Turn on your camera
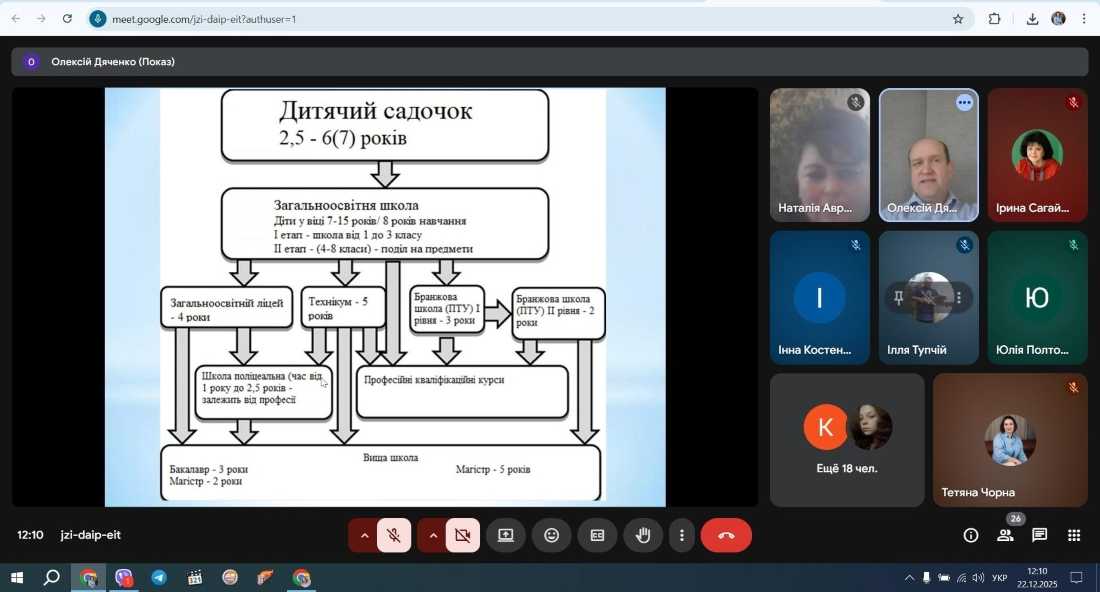 462,535
